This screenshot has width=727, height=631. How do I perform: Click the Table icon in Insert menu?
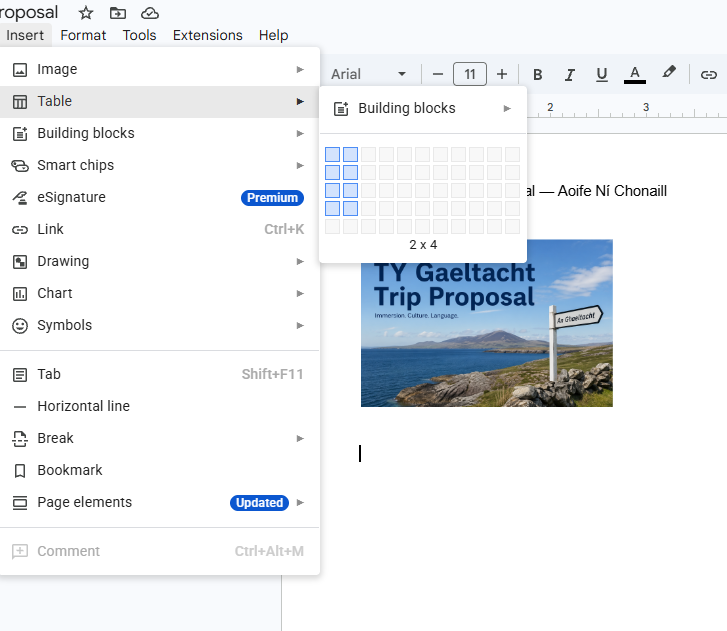[19, 102]
